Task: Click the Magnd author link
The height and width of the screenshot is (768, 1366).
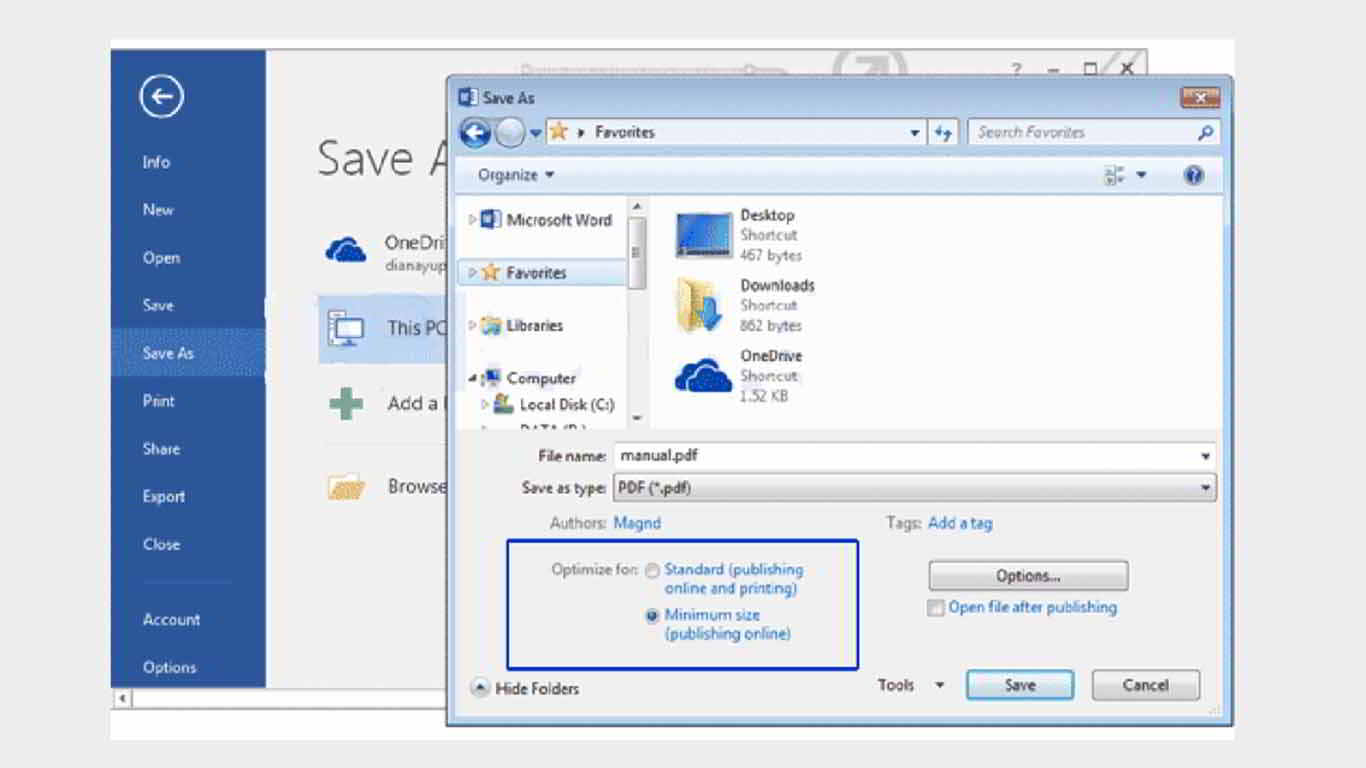Action: click(x=637, y=523)
